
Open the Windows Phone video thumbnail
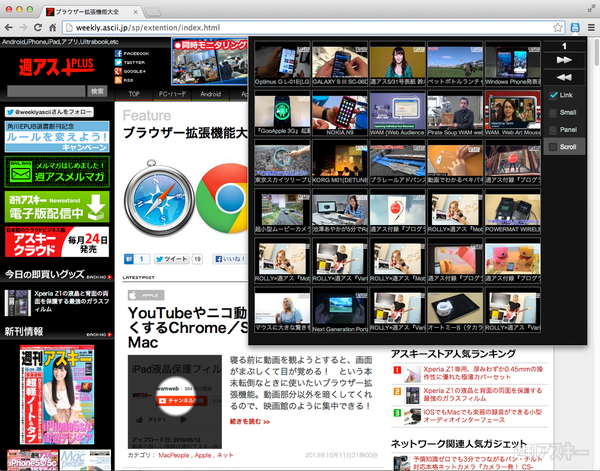coord(513,64)
